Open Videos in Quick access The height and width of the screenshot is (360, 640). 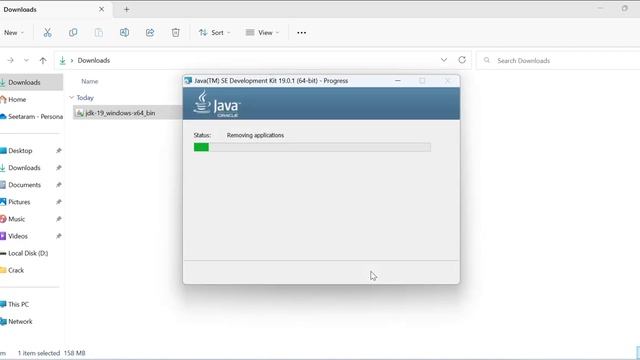[x=18, y=236]
